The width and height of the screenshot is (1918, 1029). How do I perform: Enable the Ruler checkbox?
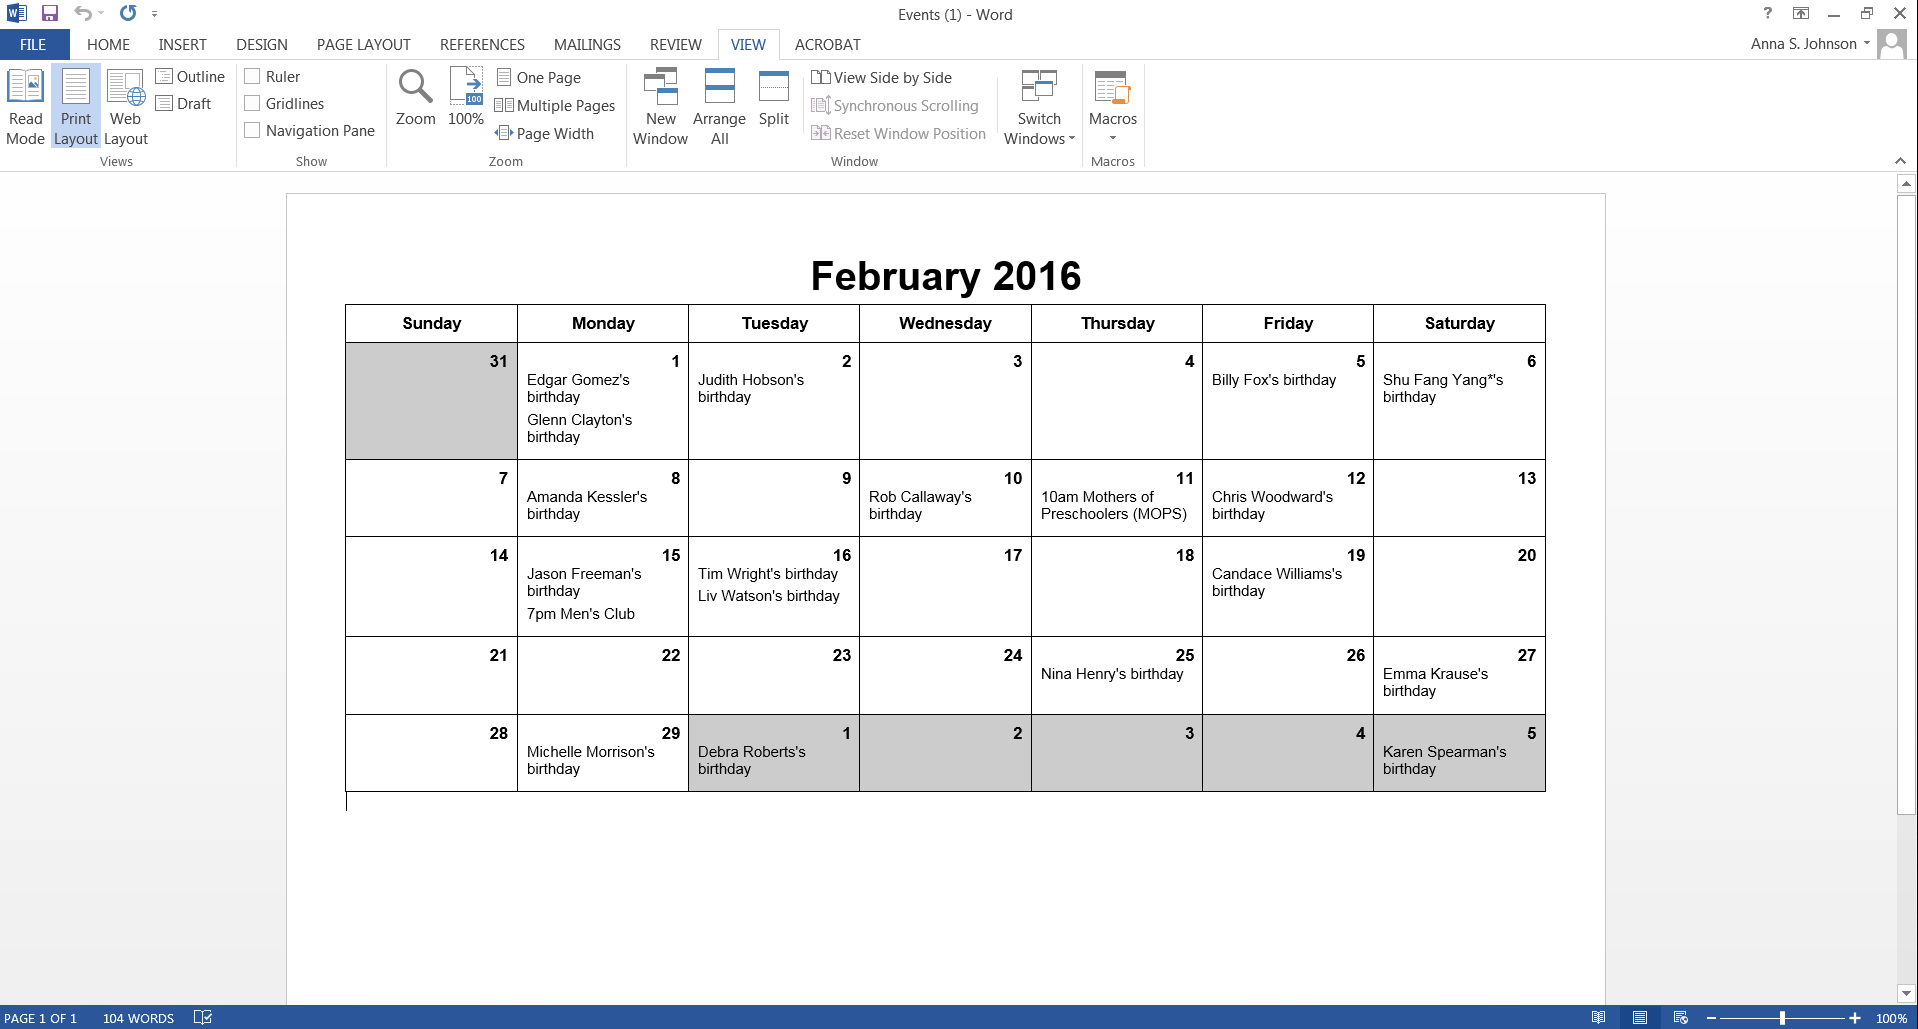click(252, 76)
